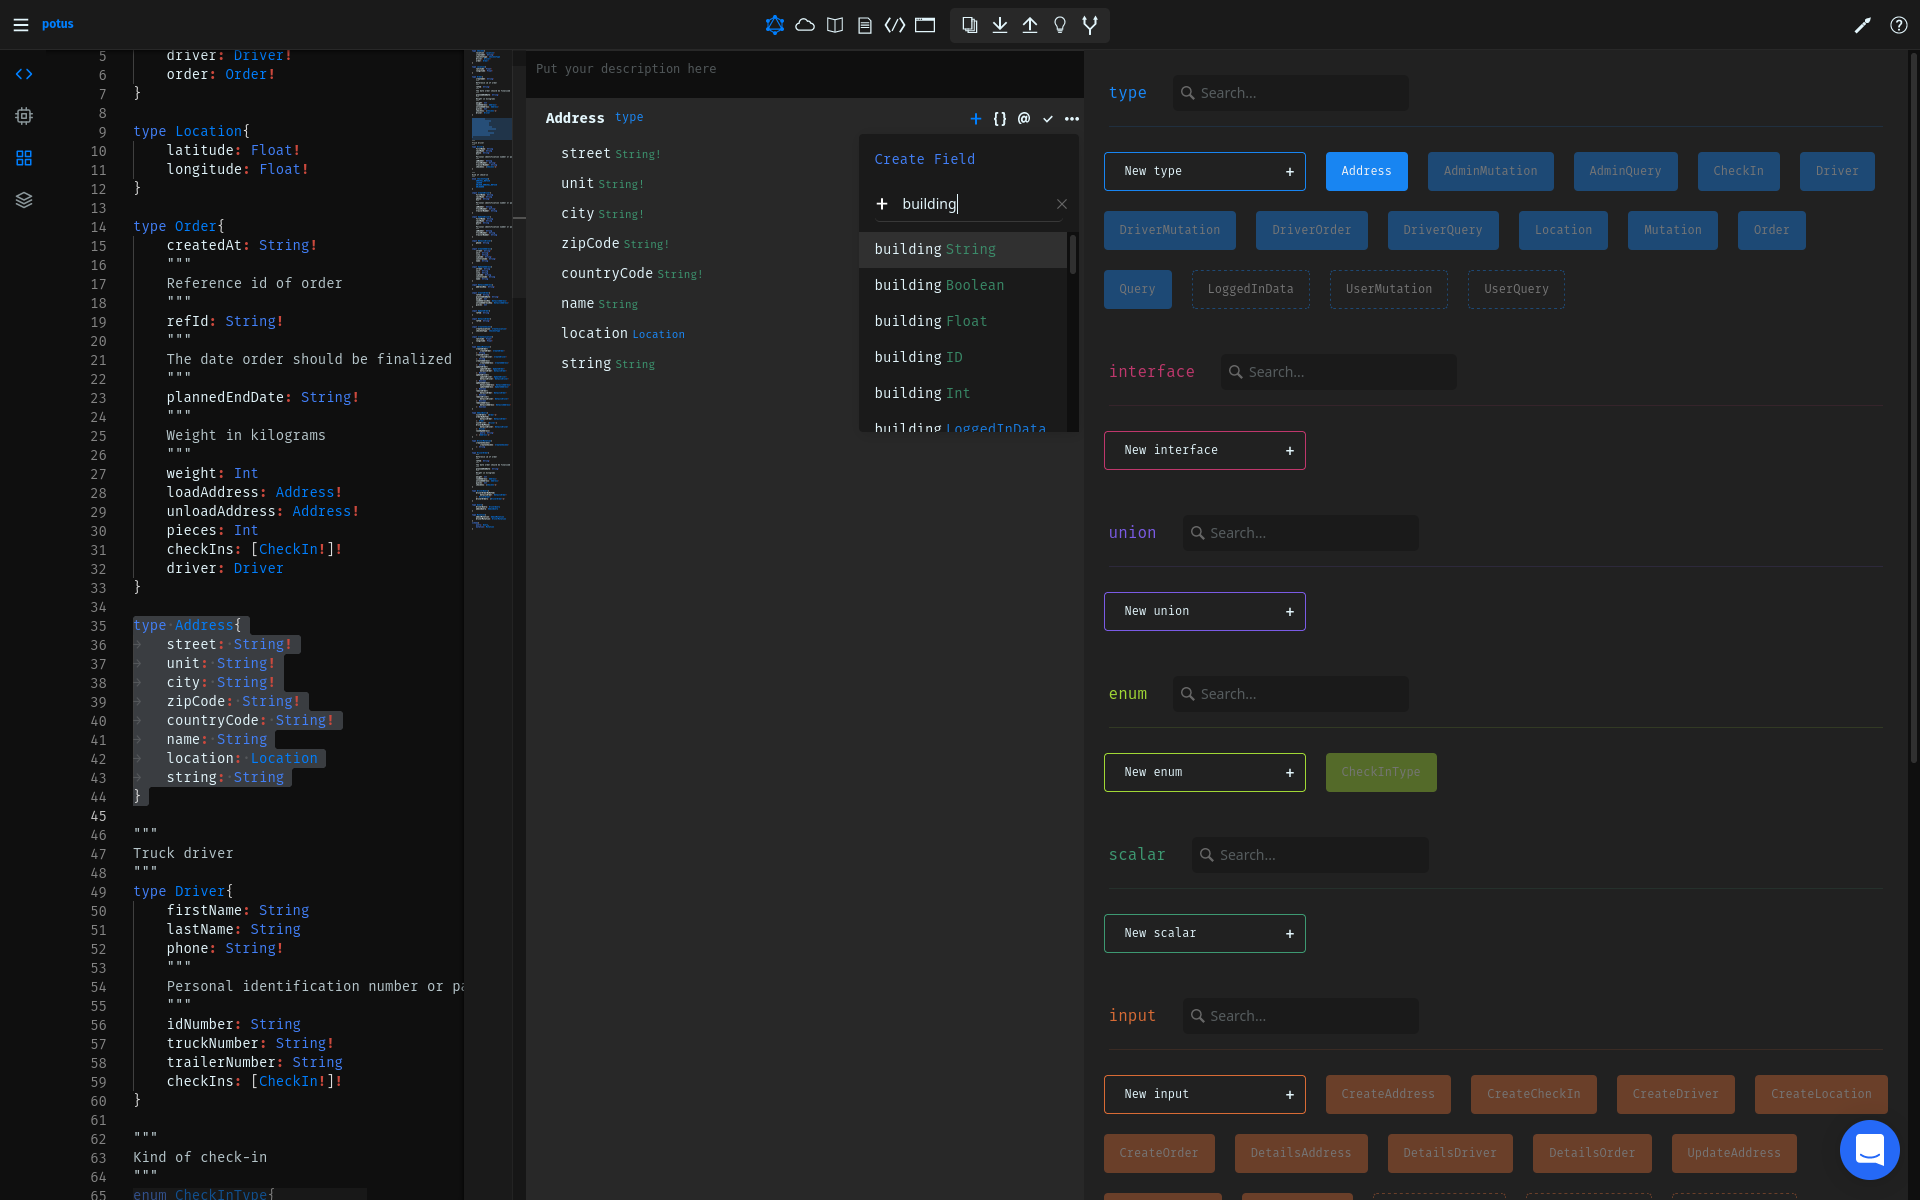Select the LoggedInData type chip

pyautogui.click(x=1250, y=289)
